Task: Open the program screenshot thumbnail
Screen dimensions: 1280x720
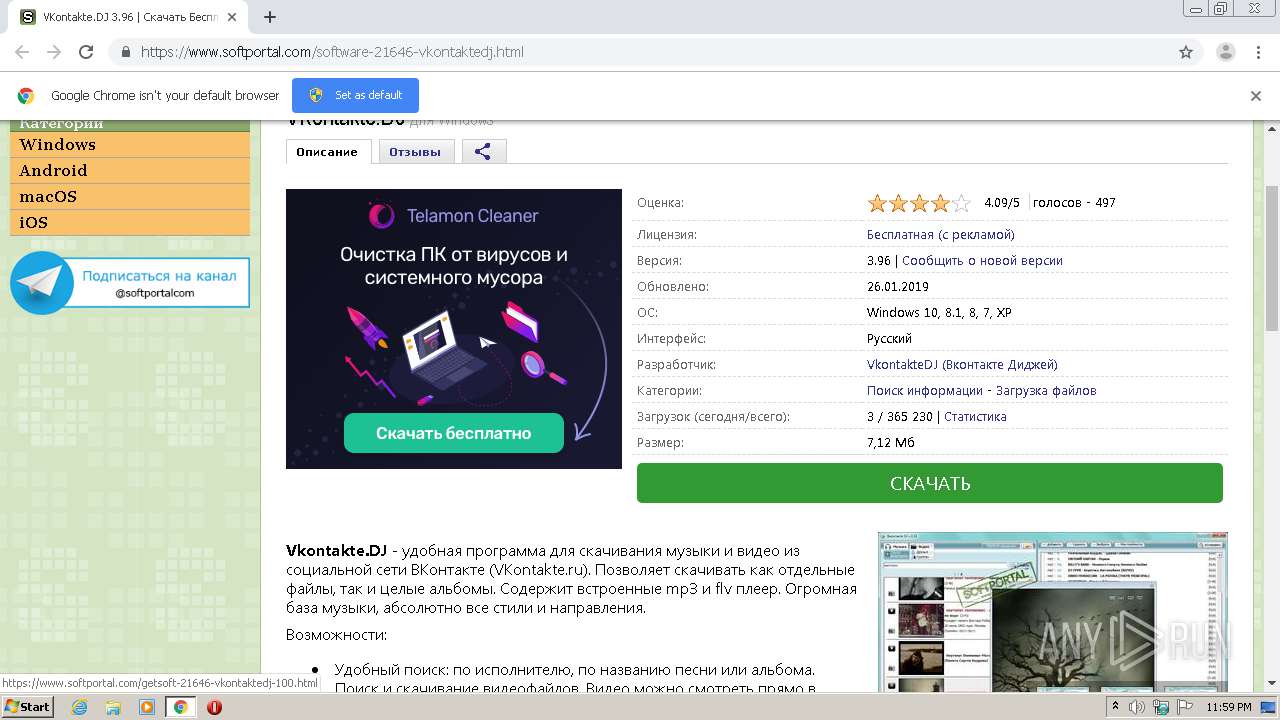Action: [1052, 611]
